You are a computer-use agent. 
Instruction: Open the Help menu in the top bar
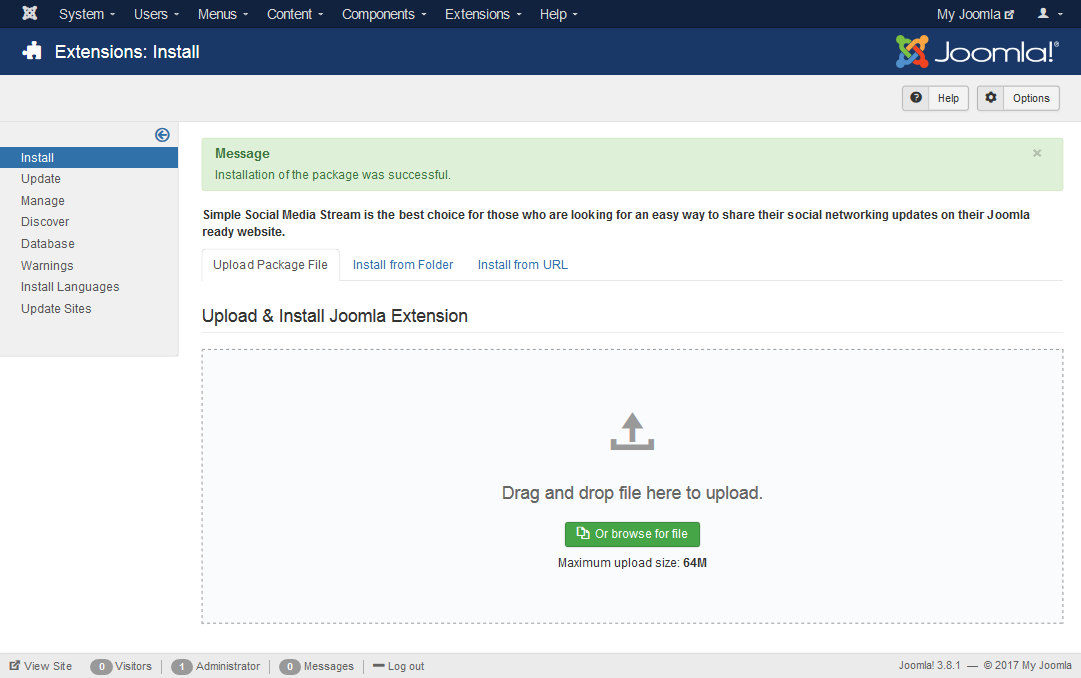click(x=558, y=14)
